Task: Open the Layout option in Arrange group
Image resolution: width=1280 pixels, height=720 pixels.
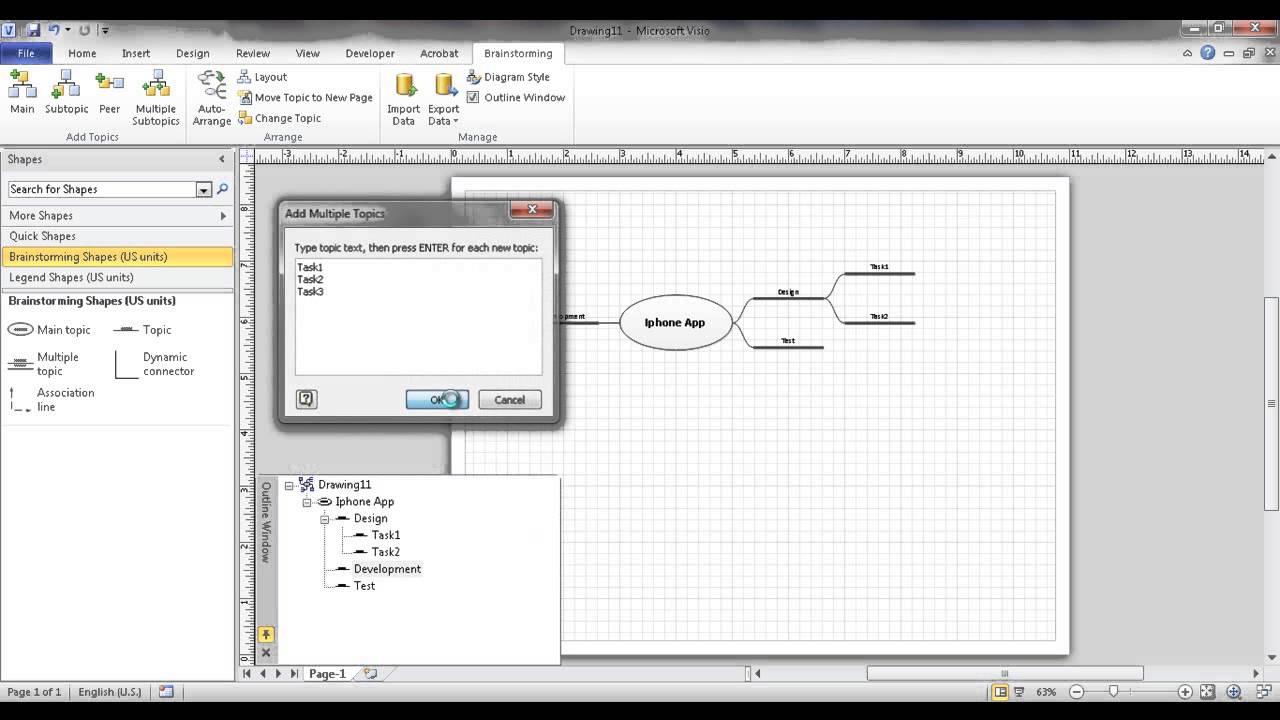Action: 263,77
